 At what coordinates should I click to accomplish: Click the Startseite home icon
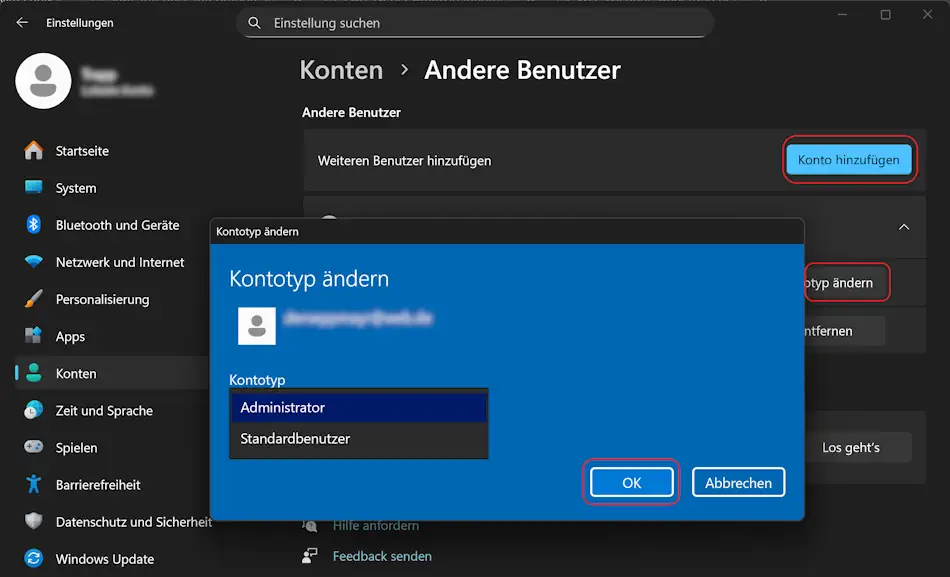click(34, 151)
